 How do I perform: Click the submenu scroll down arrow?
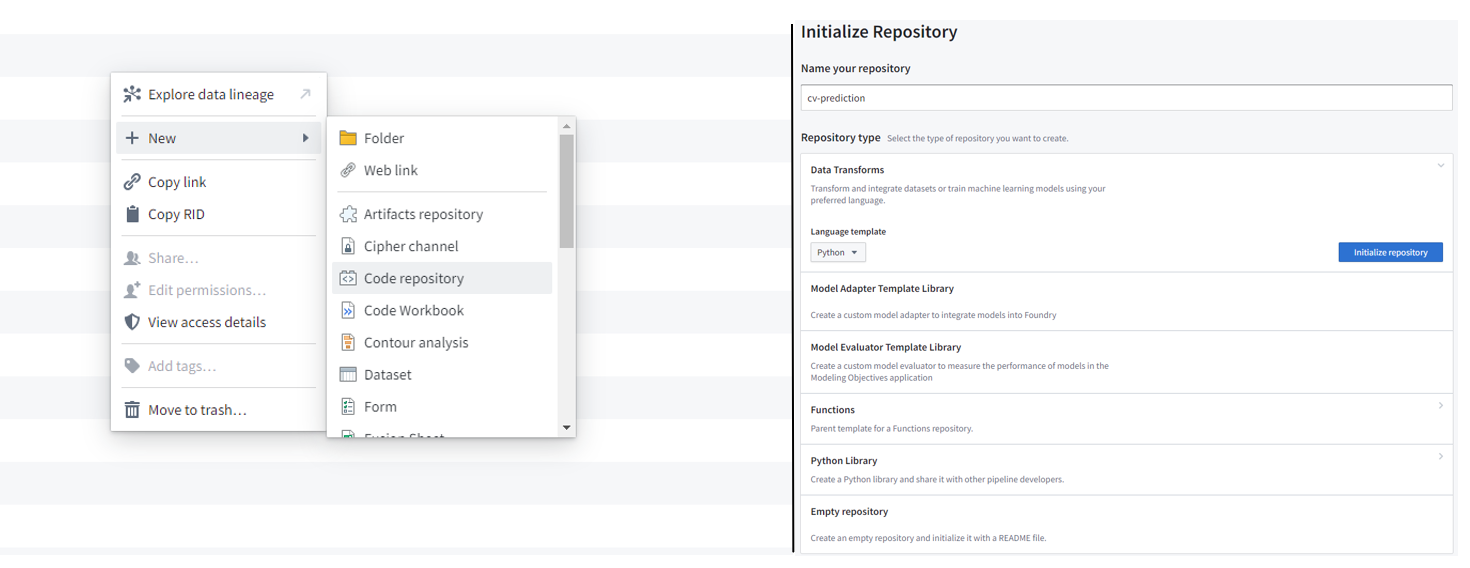pos(567,428)
